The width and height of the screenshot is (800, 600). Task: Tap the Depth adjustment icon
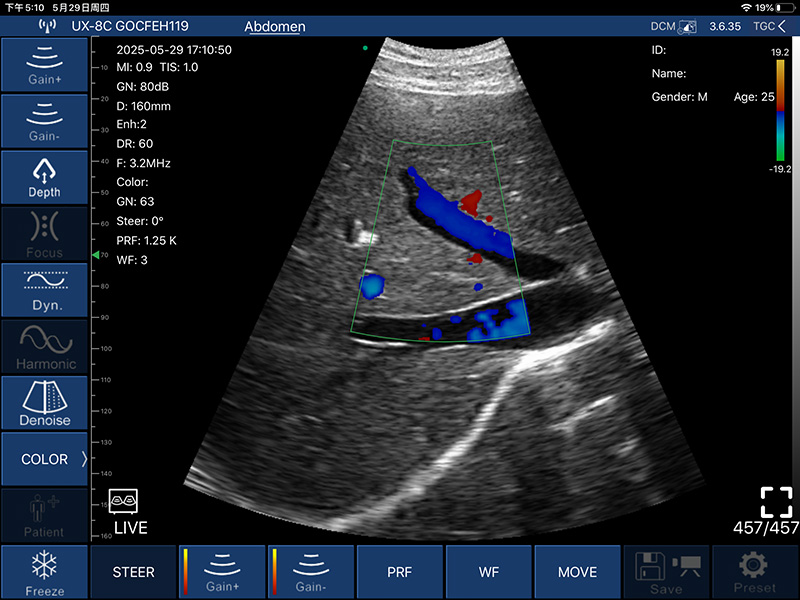[x=44, y=177]
